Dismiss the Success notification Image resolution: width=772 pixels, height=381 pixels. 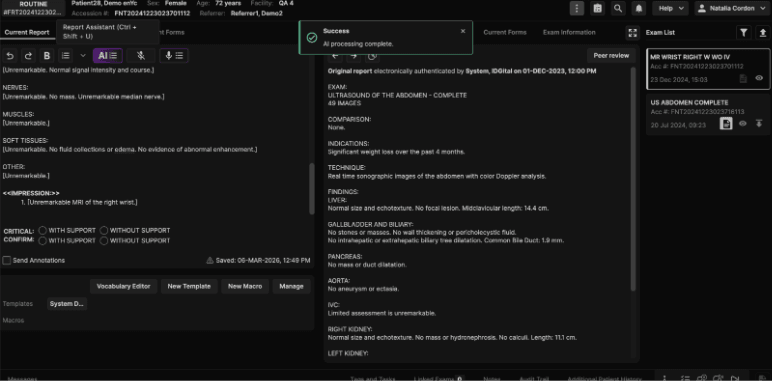tap(463, 31)
